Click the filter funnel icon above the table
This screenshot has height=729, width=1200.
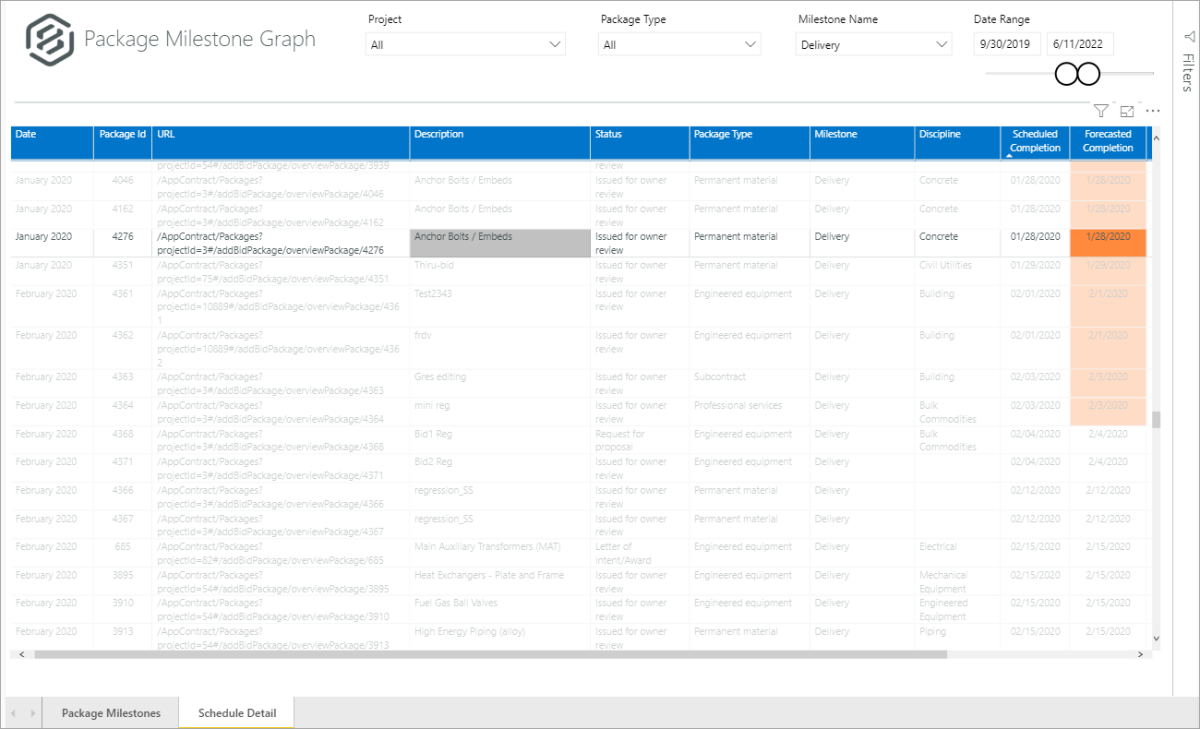1100,111
